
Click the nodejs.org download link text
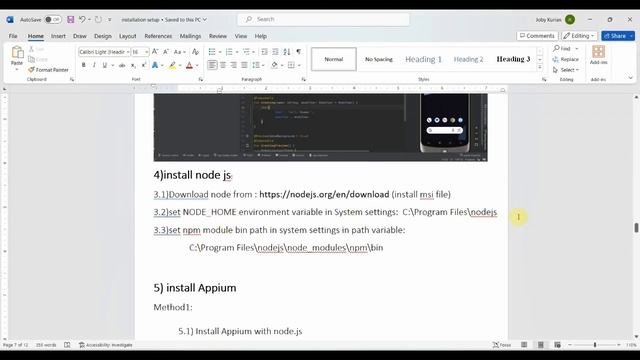(x=324, y=194)
